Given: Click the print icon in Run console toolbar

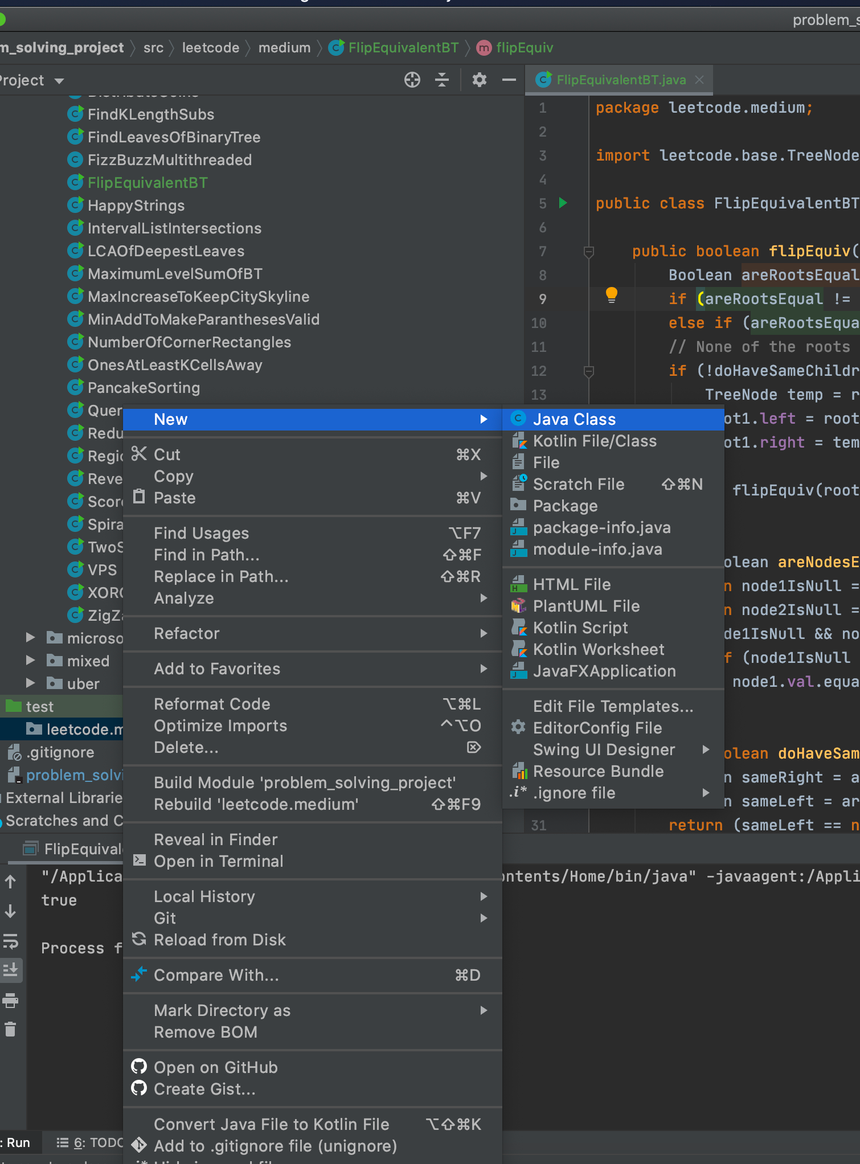Looking at the screenshot, I should 11,1000.
